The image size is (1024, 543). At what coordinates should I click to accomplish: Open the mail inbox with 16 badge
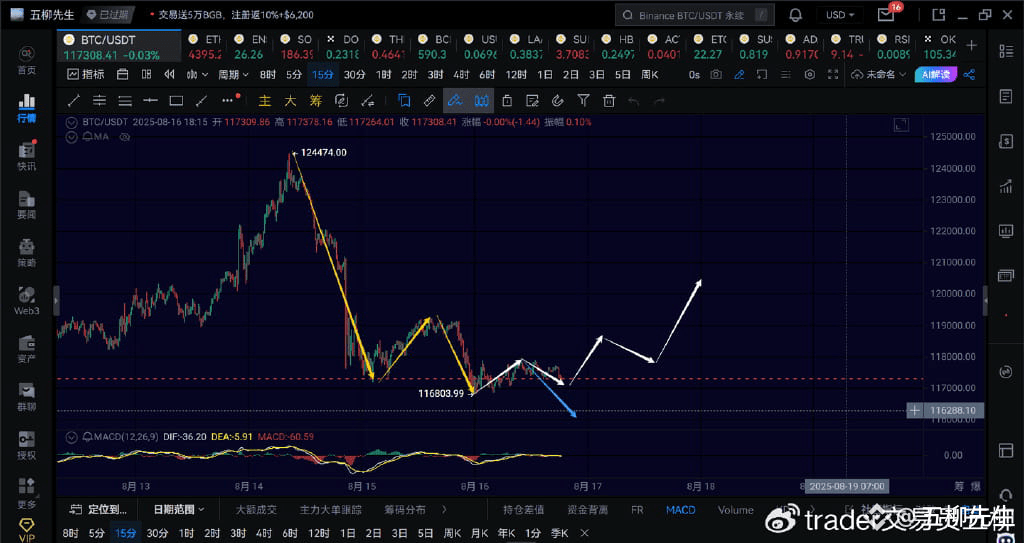point(886,14)
